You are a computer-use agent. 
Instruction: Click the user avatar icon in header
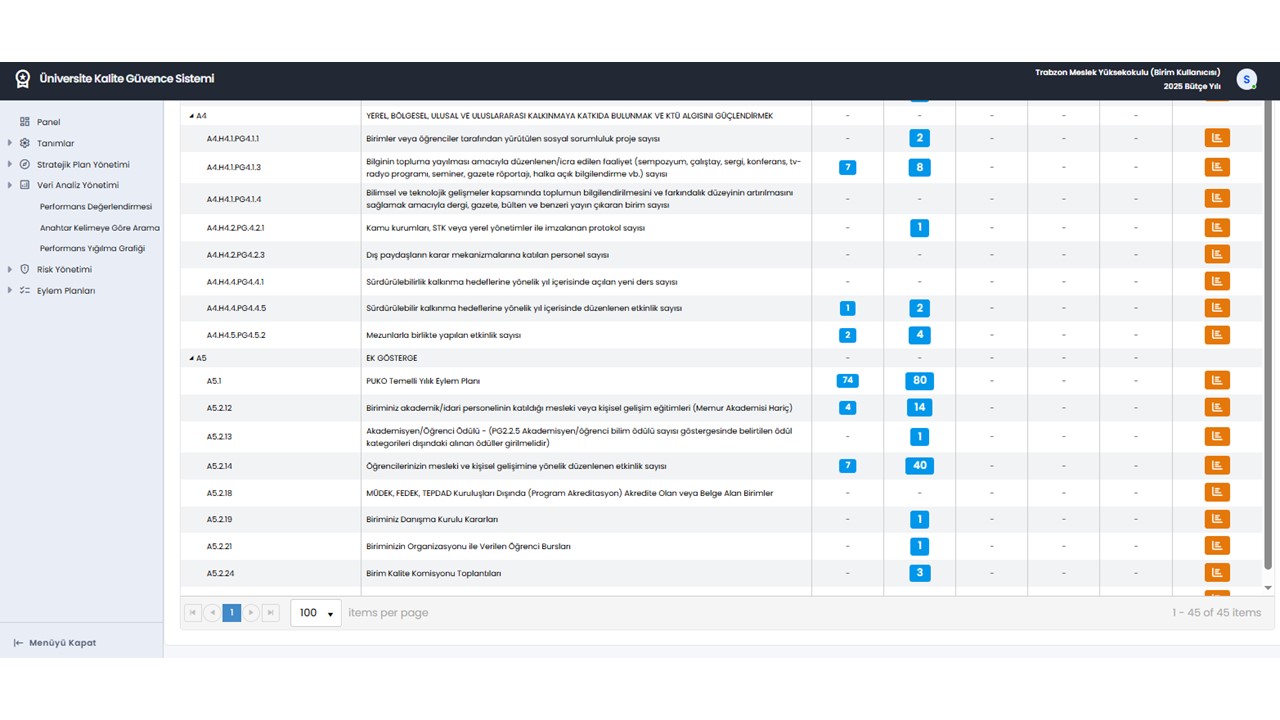1246,80
